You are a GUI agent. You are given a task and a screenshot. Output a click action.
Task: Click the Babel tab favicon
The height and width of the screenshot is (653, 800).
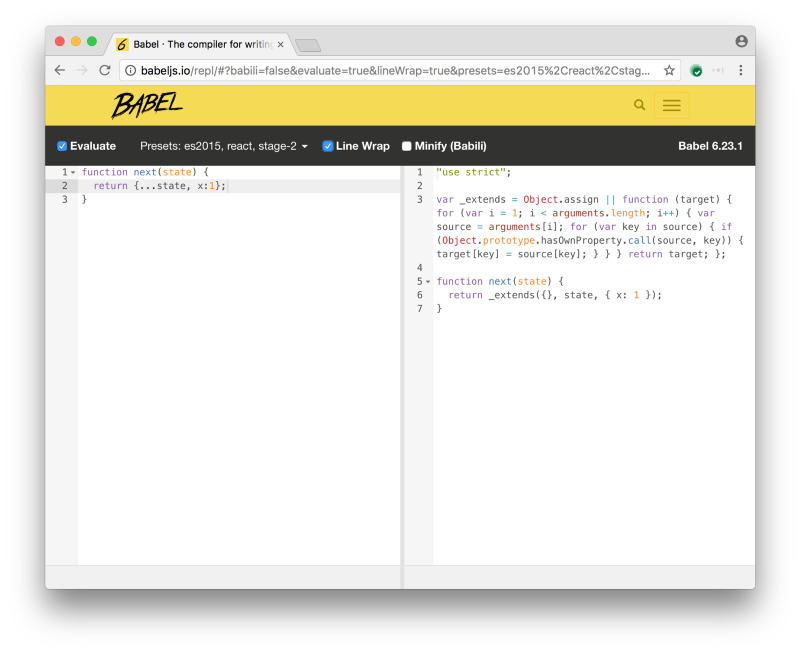122,44
